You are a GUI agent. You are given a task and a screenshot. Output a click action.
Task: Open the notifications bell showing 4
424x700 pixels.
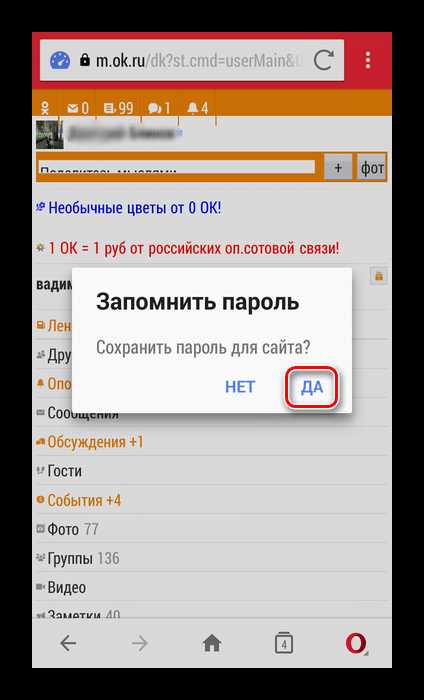click(x=198, y=108)
